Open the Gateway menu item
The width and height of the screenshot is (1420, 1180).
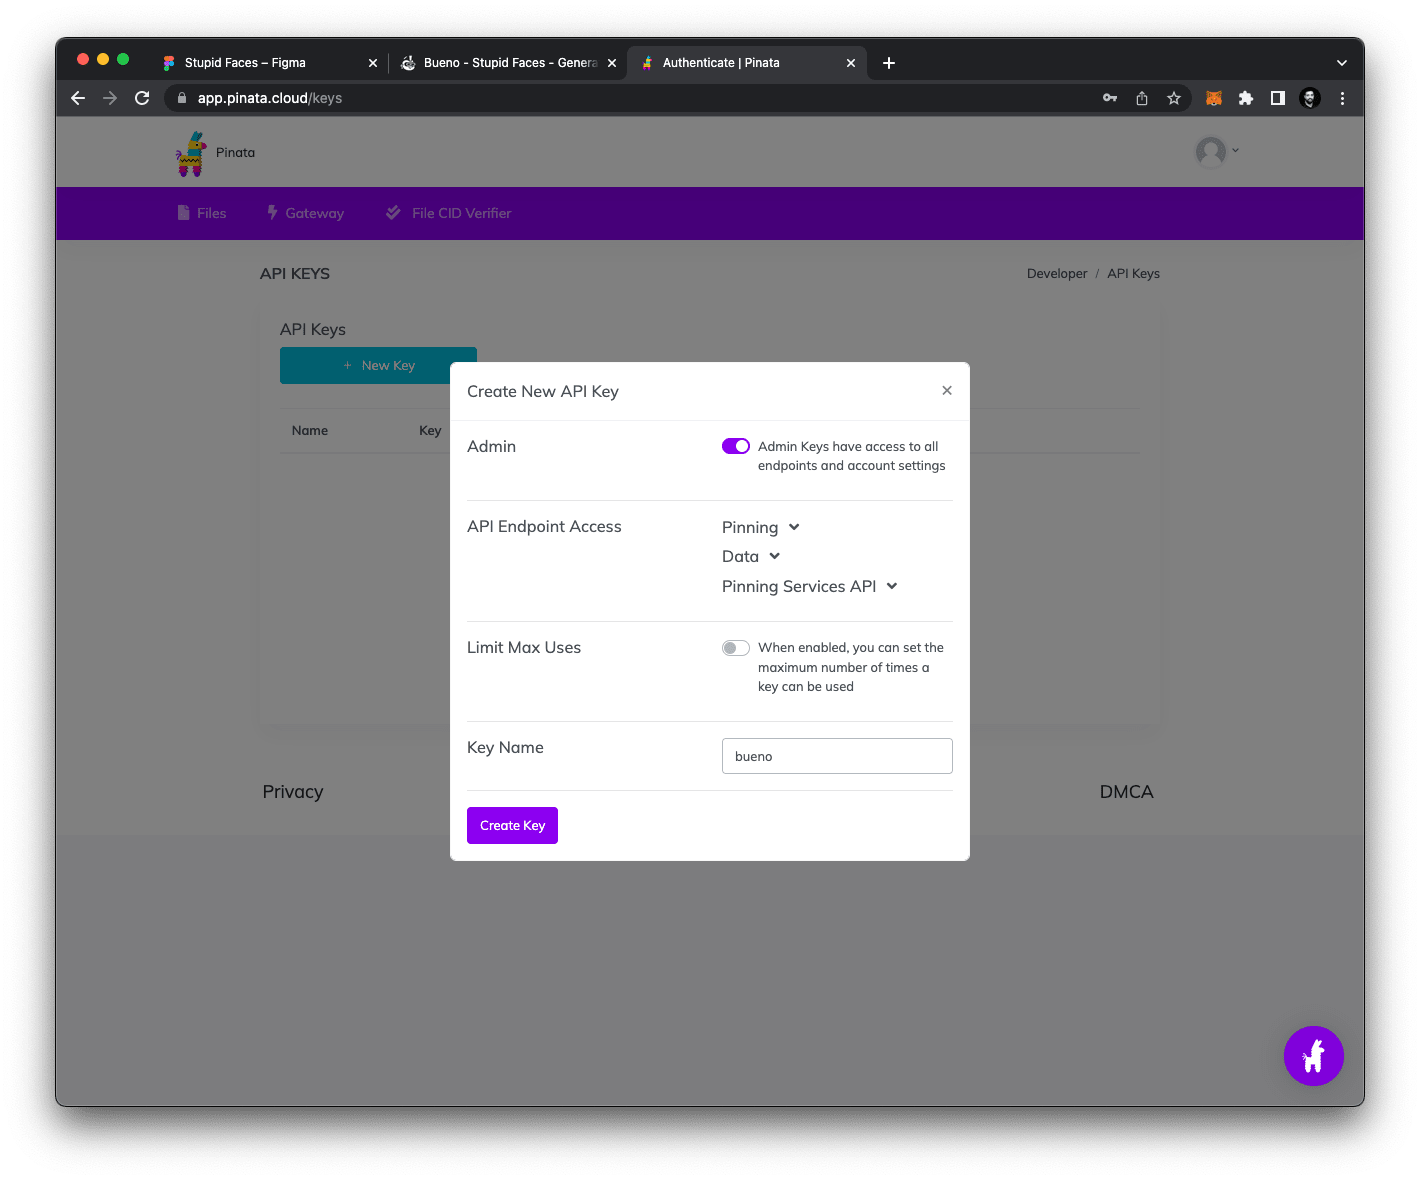pos(305,213)
